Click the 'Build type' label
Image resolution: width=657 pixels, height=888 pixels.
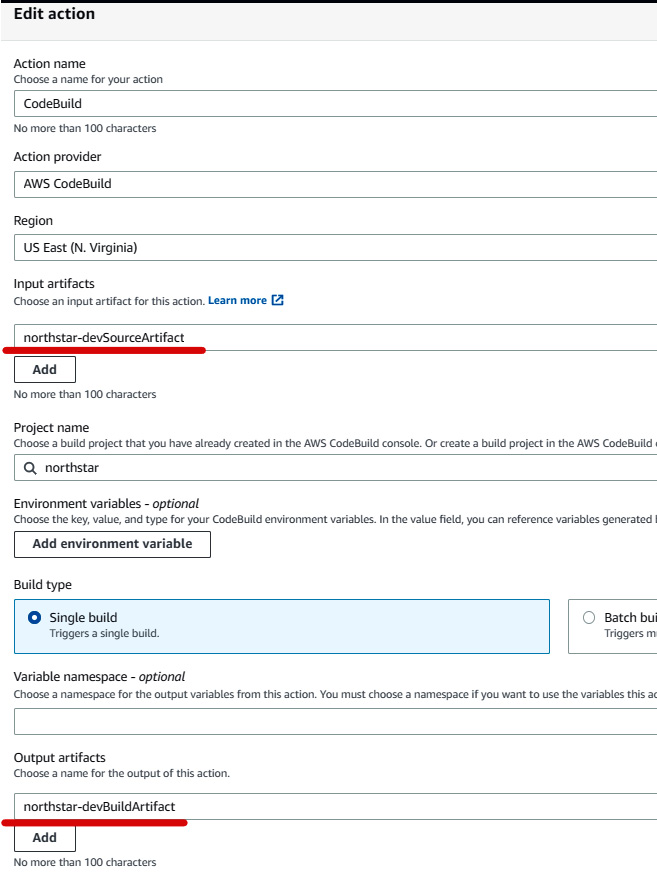coord(42,584)
